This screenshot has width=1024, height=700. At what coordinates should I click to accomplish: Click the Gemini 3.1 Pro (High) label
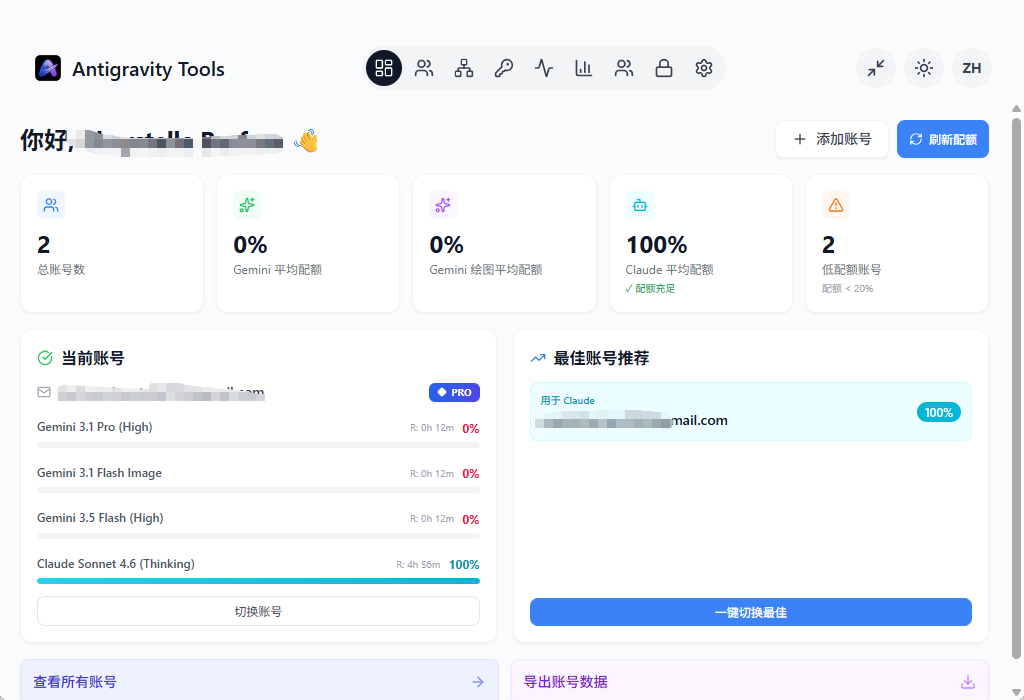95,427
